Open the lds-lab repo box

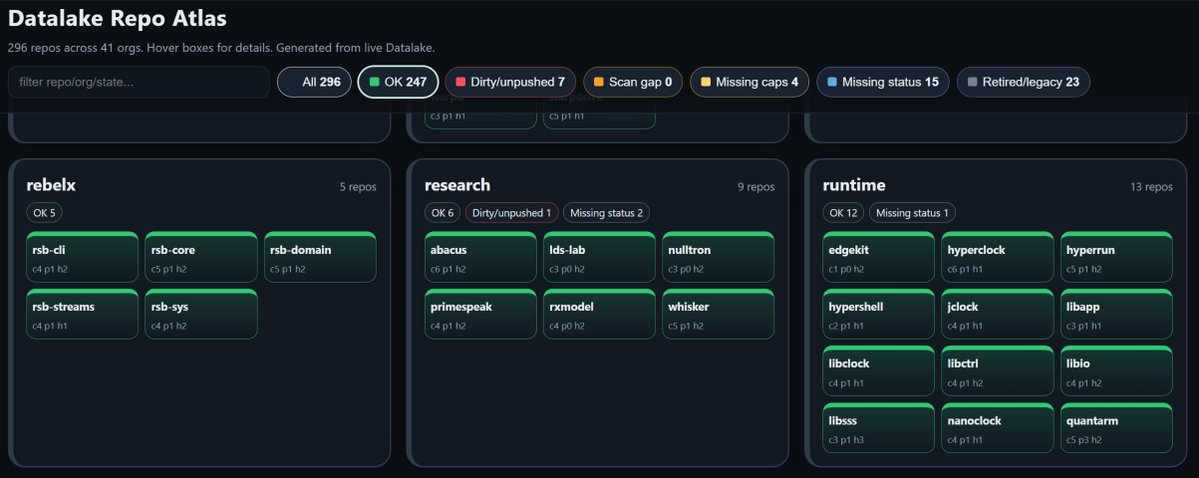(600, 257)
